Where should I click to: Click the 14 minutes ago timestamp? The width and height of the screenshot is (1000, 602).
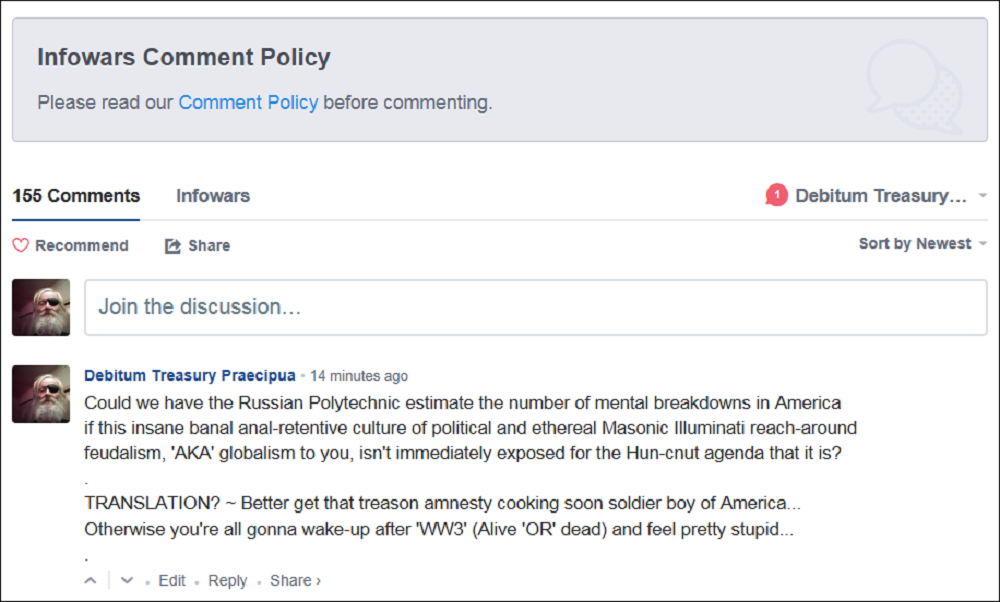coord(359,376)
